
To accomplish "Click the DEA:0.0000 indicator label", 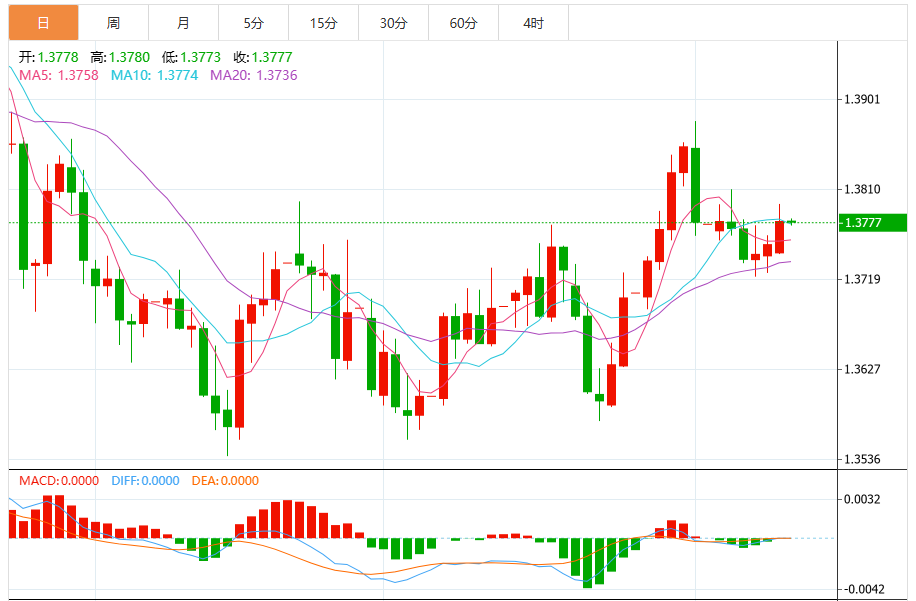I will tap(225, 481).
